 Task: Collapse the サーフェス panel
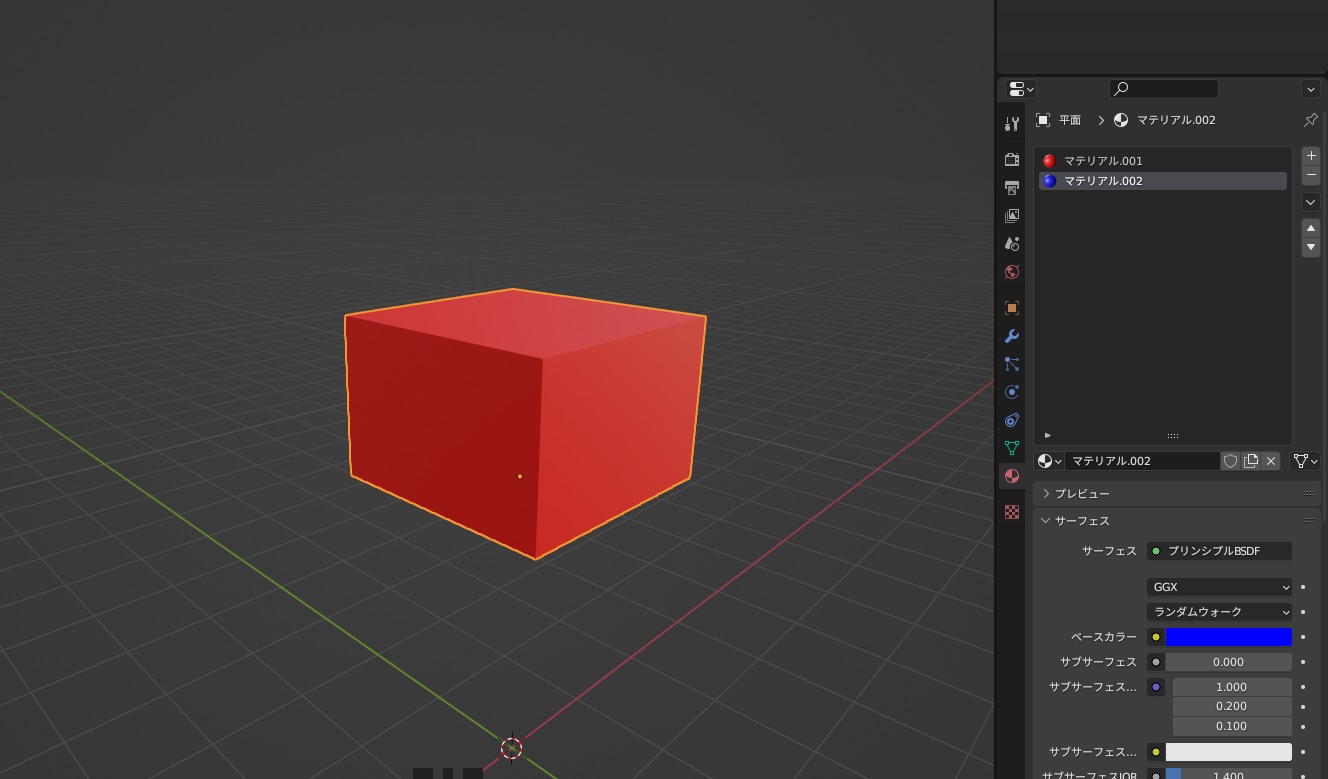point(1081,520)
